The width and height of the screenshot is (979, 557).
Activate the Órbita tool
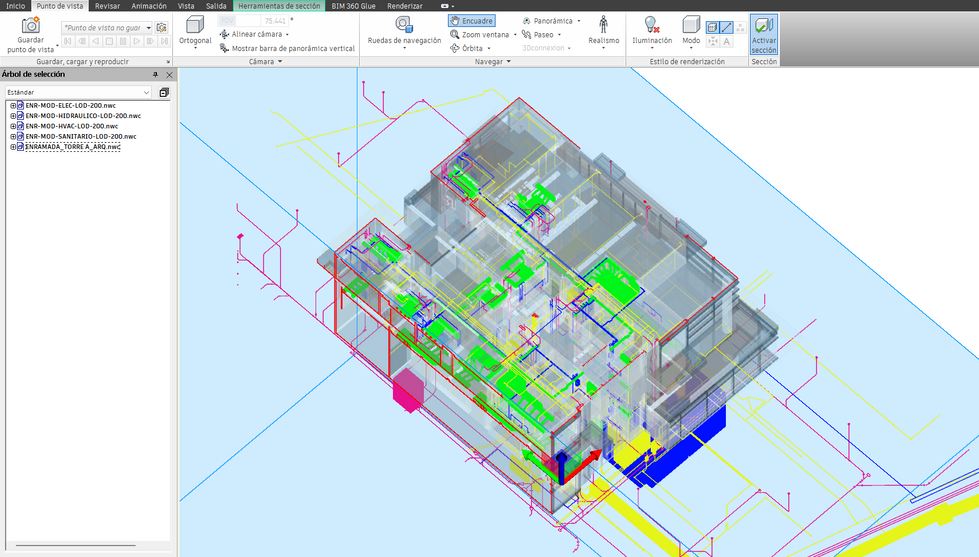[466, 48]
